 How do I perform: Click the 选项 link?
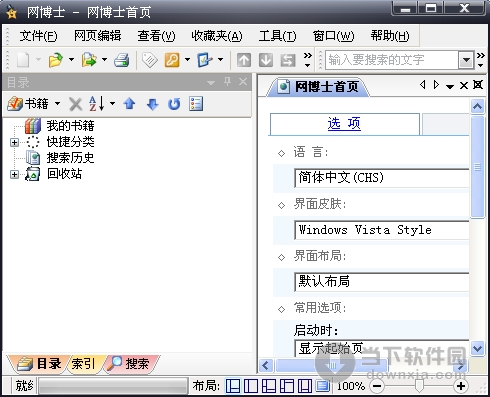click(x=344, y=124)
